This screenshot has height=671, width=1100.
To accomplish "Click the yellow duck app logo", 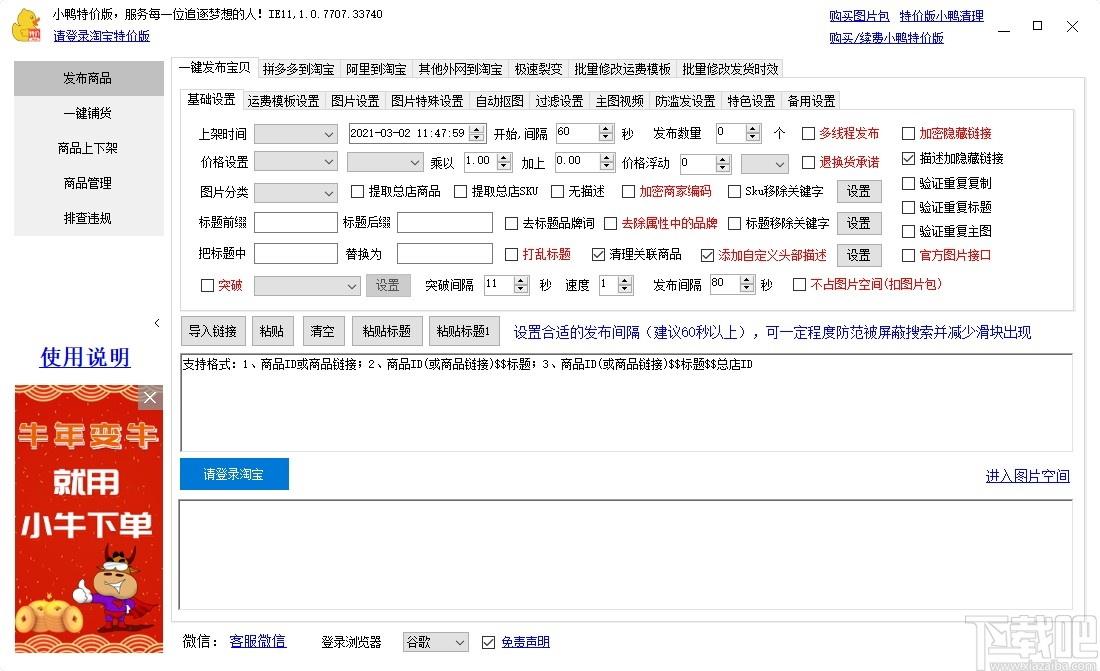I will coord(27,25).
